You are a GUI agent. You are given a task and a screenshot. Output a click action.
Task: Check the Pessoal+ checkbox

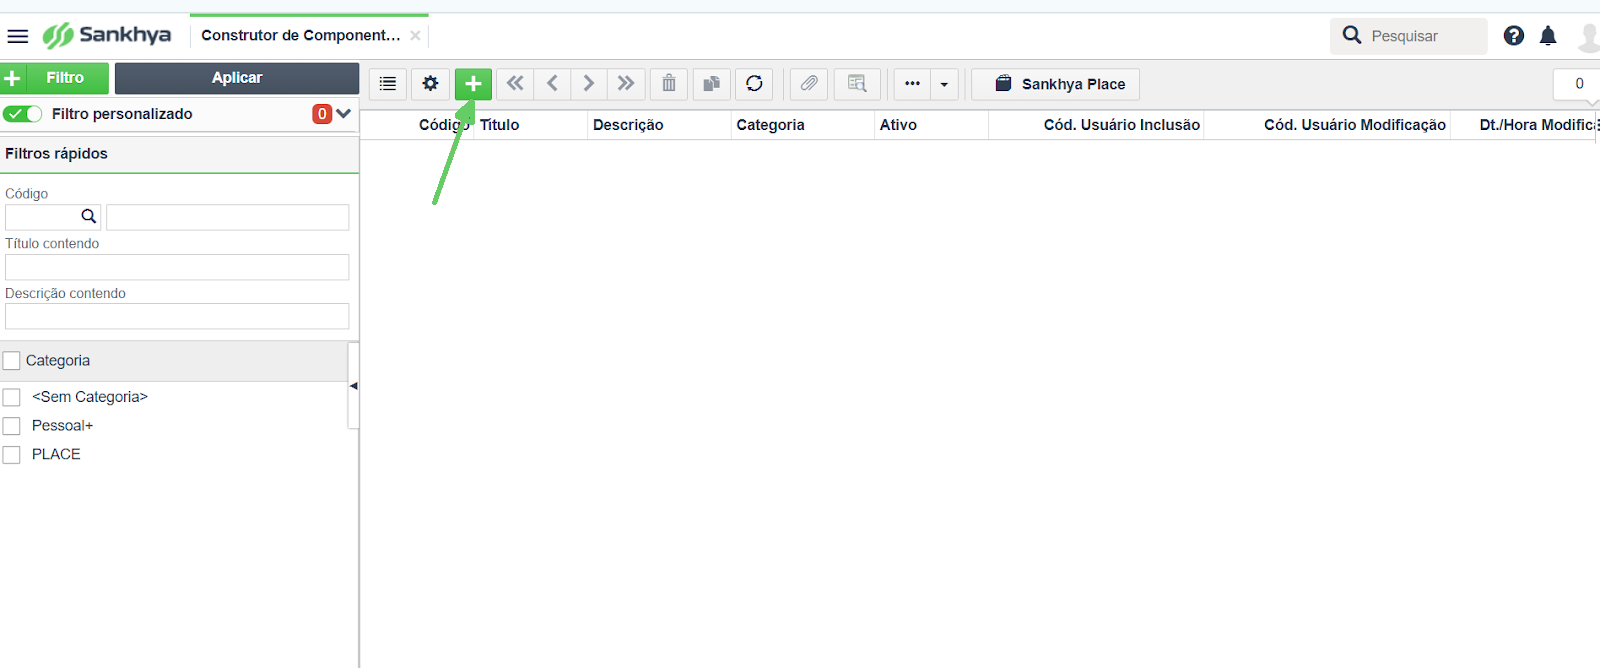point(12,426)
